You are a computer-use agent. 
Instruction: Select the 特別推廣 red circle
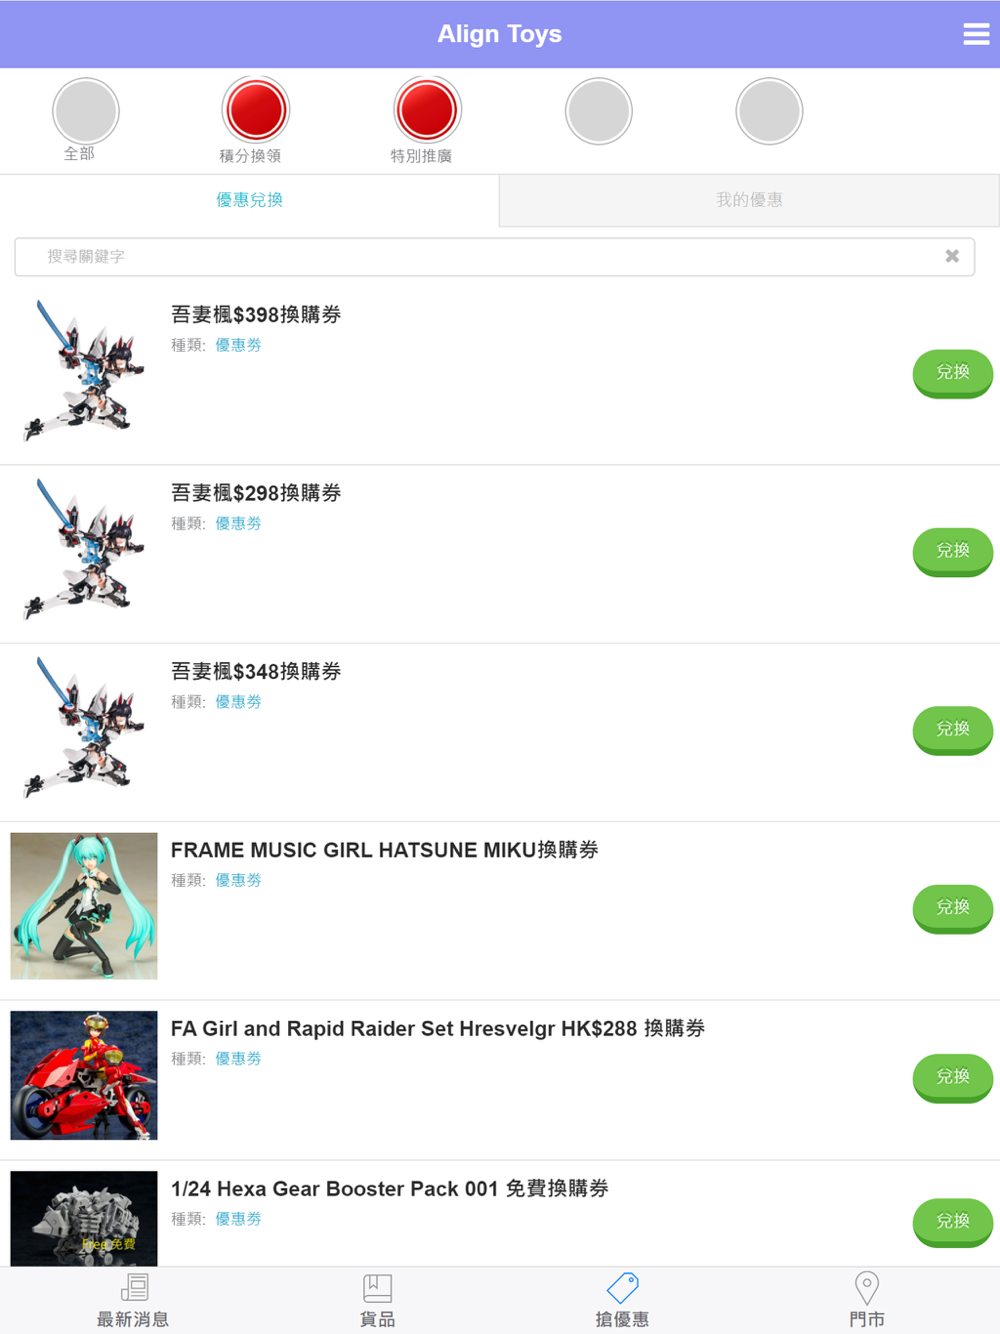click(427, 110)
